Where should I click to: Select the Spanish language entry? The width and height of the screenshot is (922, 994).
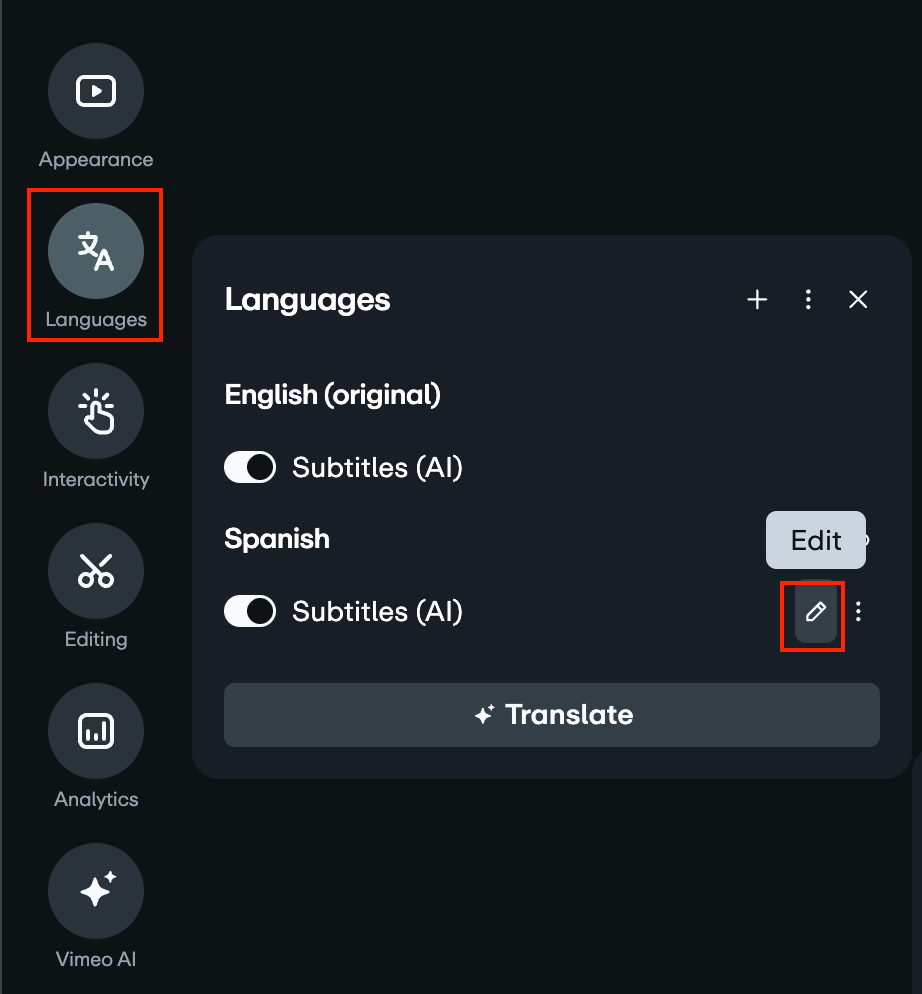tap(277, 539)
